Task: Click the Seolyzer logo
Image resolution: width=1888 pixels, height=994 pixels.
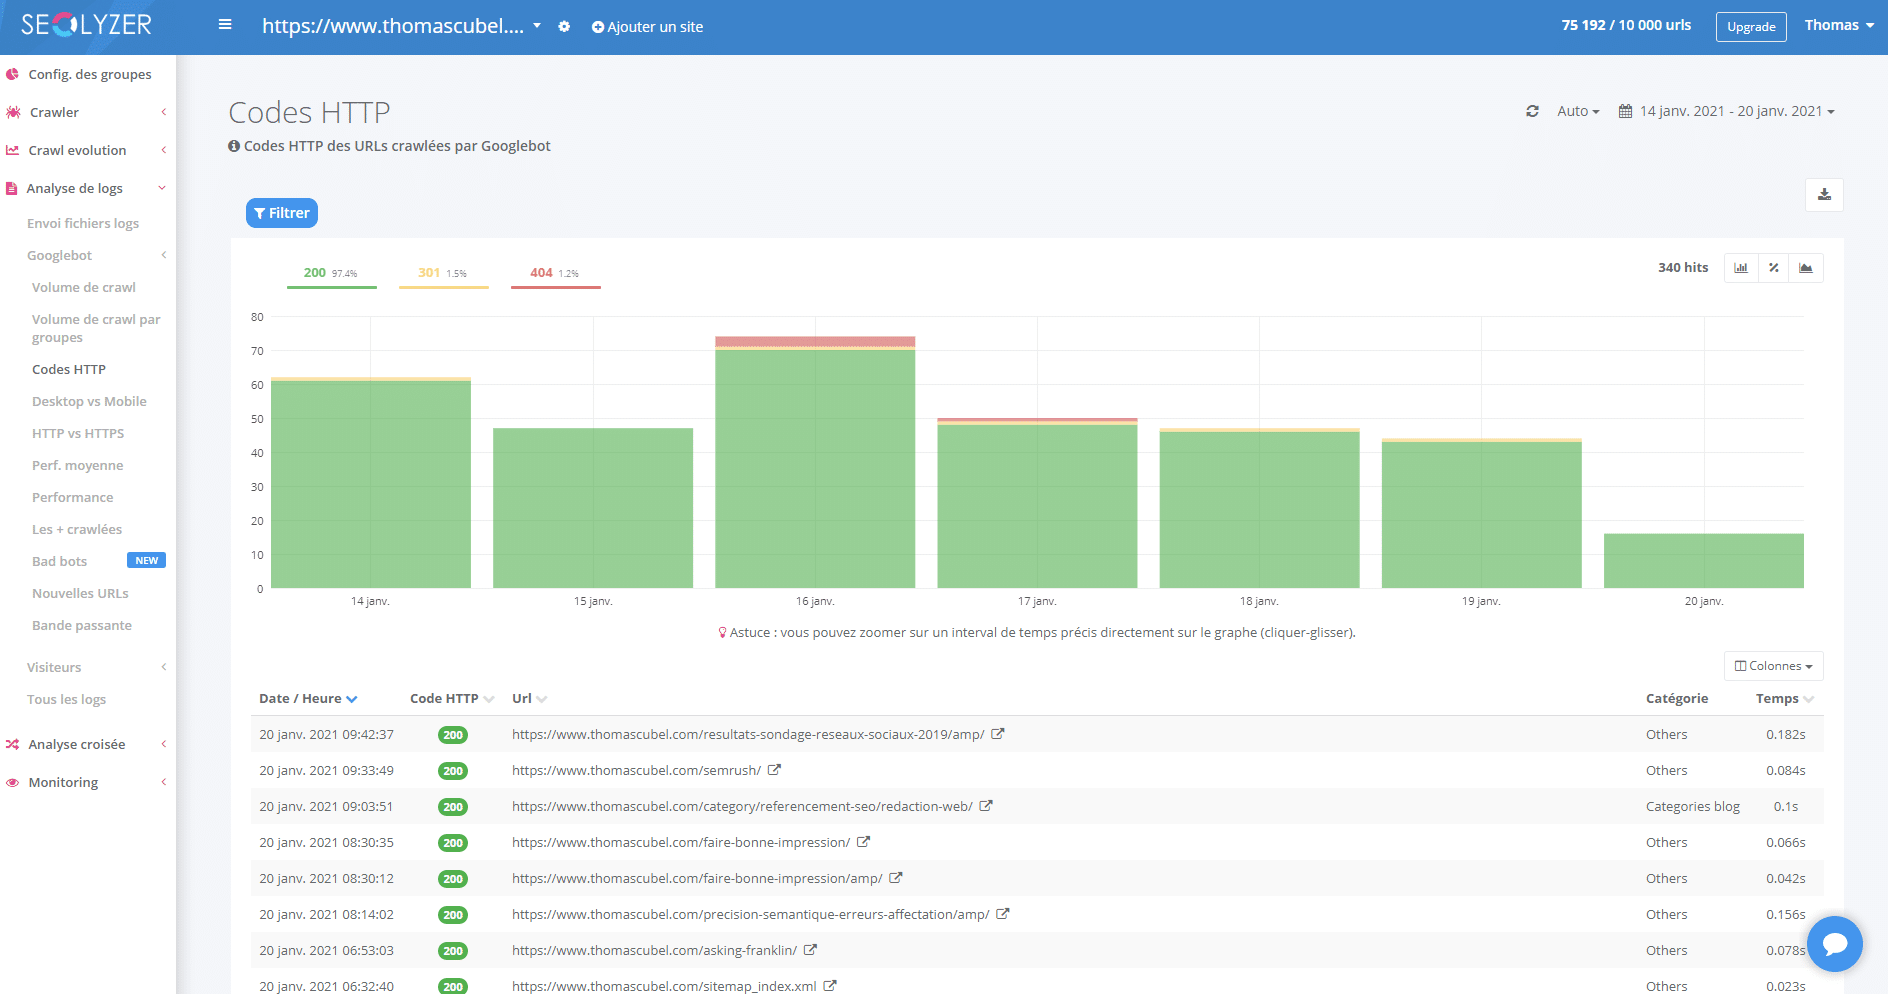Action: 87,25
